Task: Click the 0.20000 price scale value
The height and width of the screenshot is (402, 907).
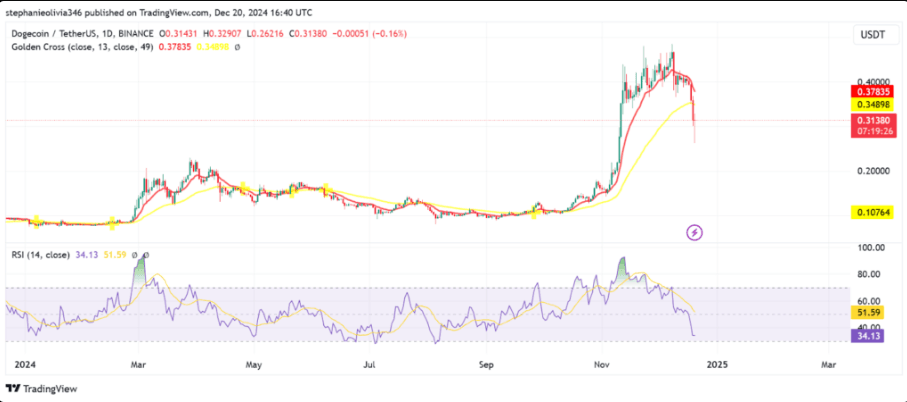Action: (874, 171)
